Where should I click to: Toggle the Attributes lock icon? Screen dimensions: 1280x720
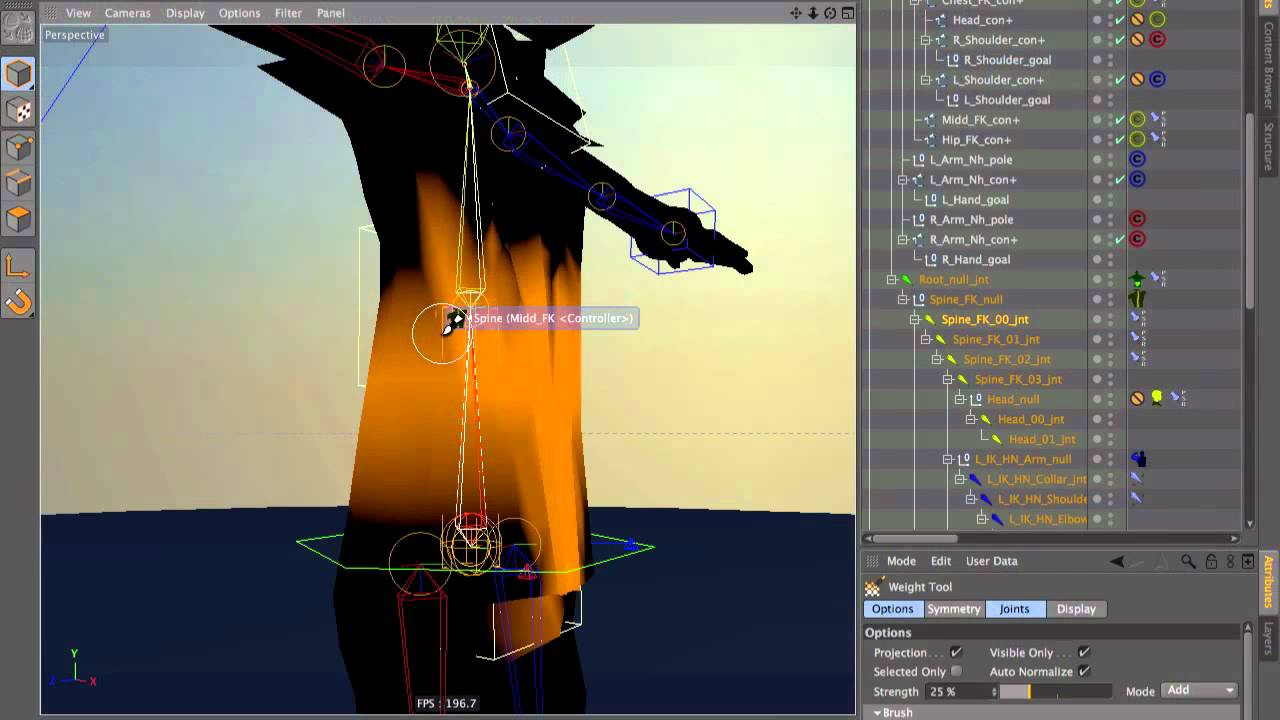tap(1211, 562)
